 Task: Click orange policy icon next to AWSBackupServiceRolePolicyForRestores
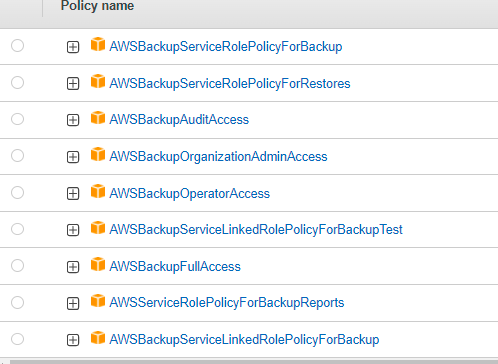click(98, 81)
